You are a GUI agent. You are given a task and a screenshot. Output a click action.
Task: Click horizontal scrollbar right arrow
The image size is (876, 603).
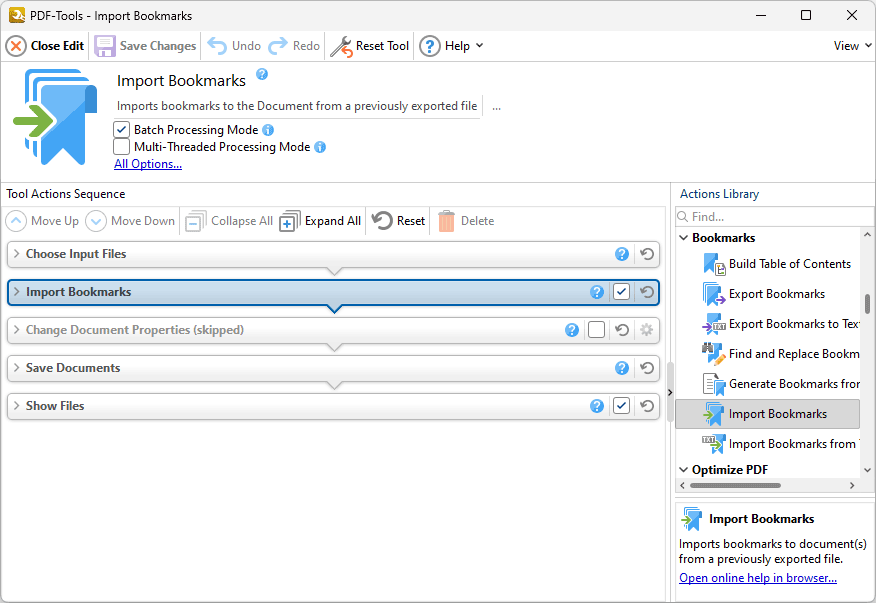coord(852,486)
